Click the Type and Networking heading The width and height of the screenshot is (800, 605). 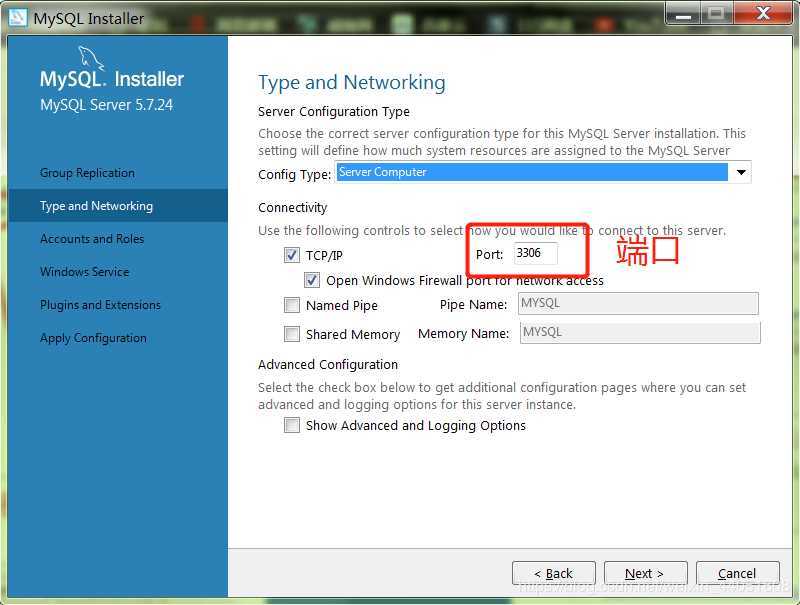(352, 83)
